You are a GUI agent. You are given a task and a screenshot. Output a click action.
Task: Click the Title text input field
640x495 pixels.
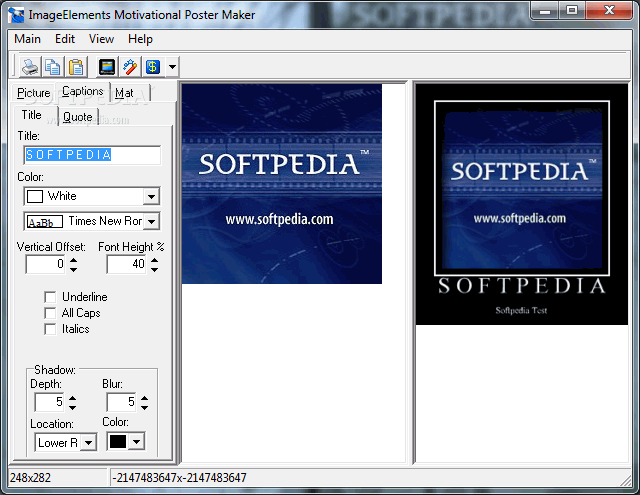pyautogui.click(x=92, y=155)
